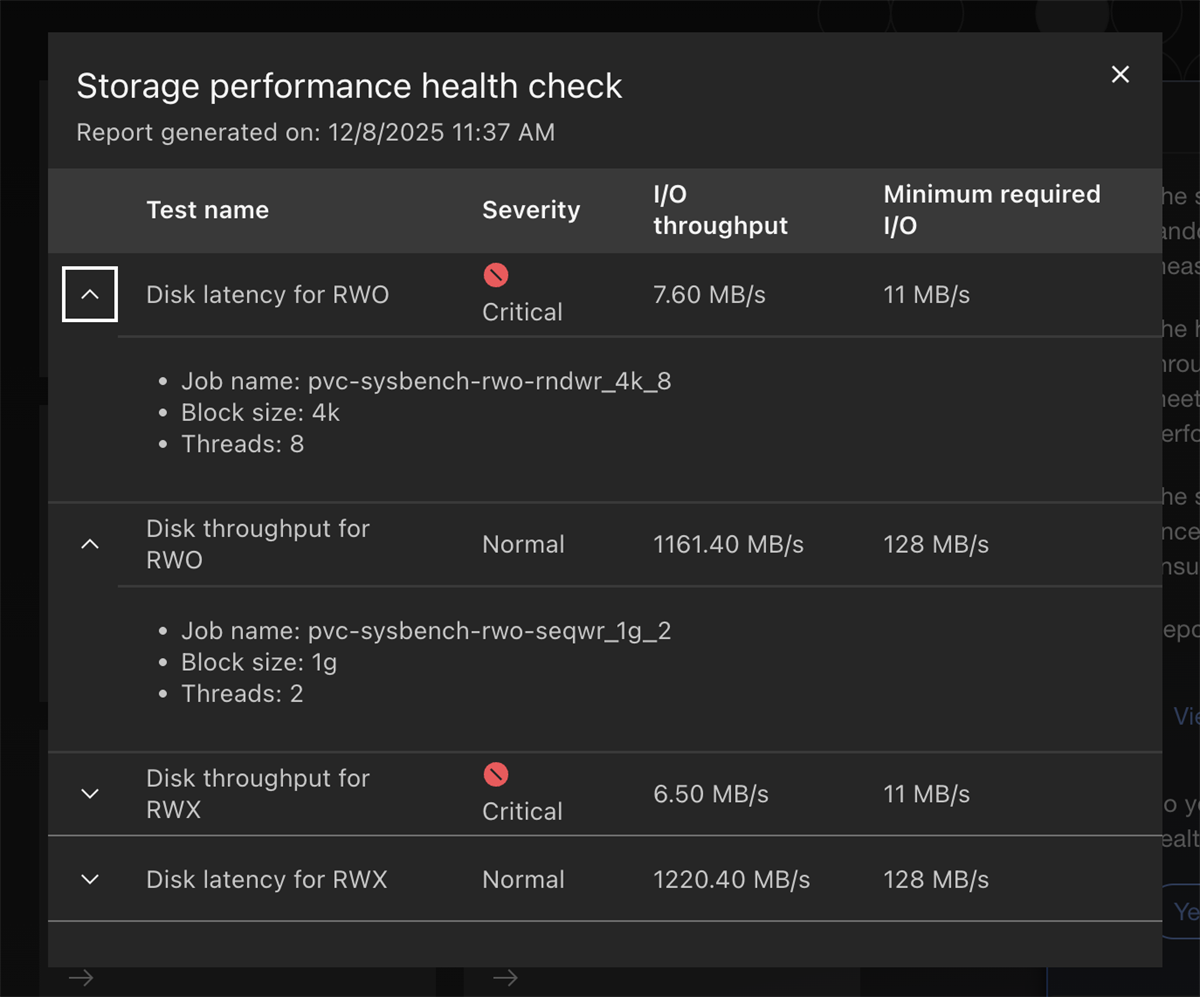Click the pvc-sysbench-rwo-seqwr_1g_2 job name
Screen dimensions: 1200x997
(x=489, y=631)
